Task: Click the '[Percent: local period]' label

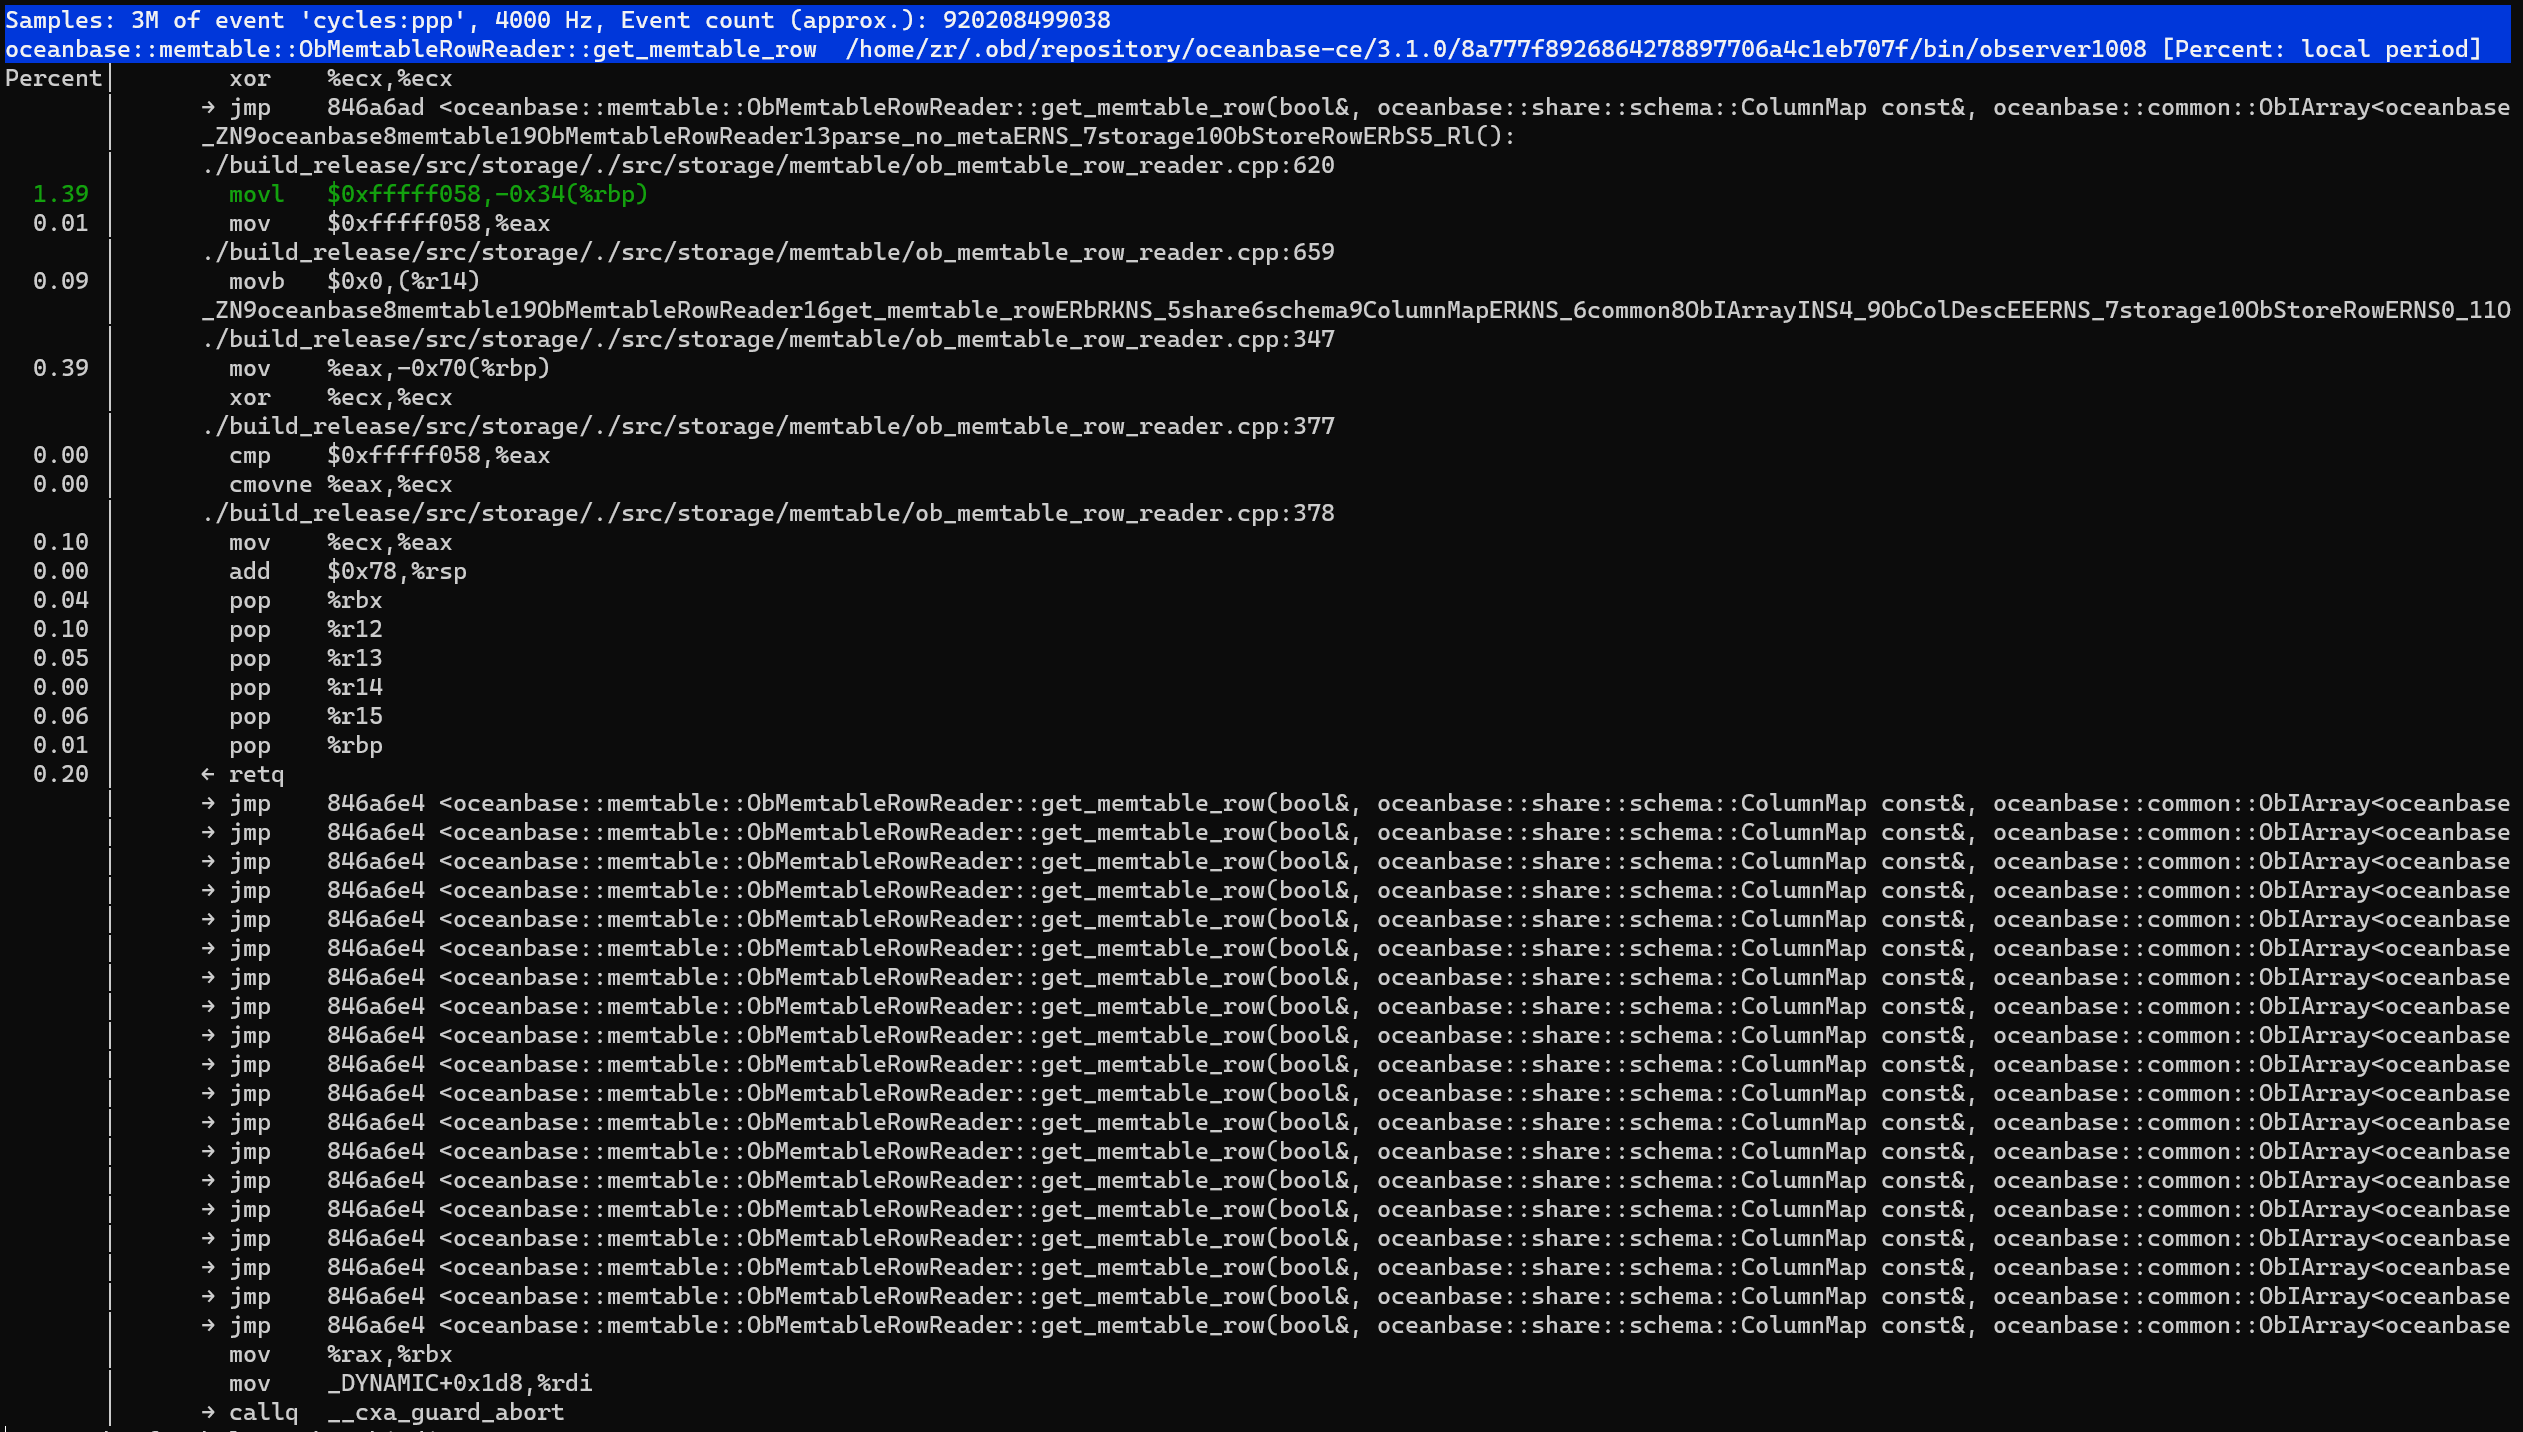Action: pyautogui.click(x=2321, y=49)
